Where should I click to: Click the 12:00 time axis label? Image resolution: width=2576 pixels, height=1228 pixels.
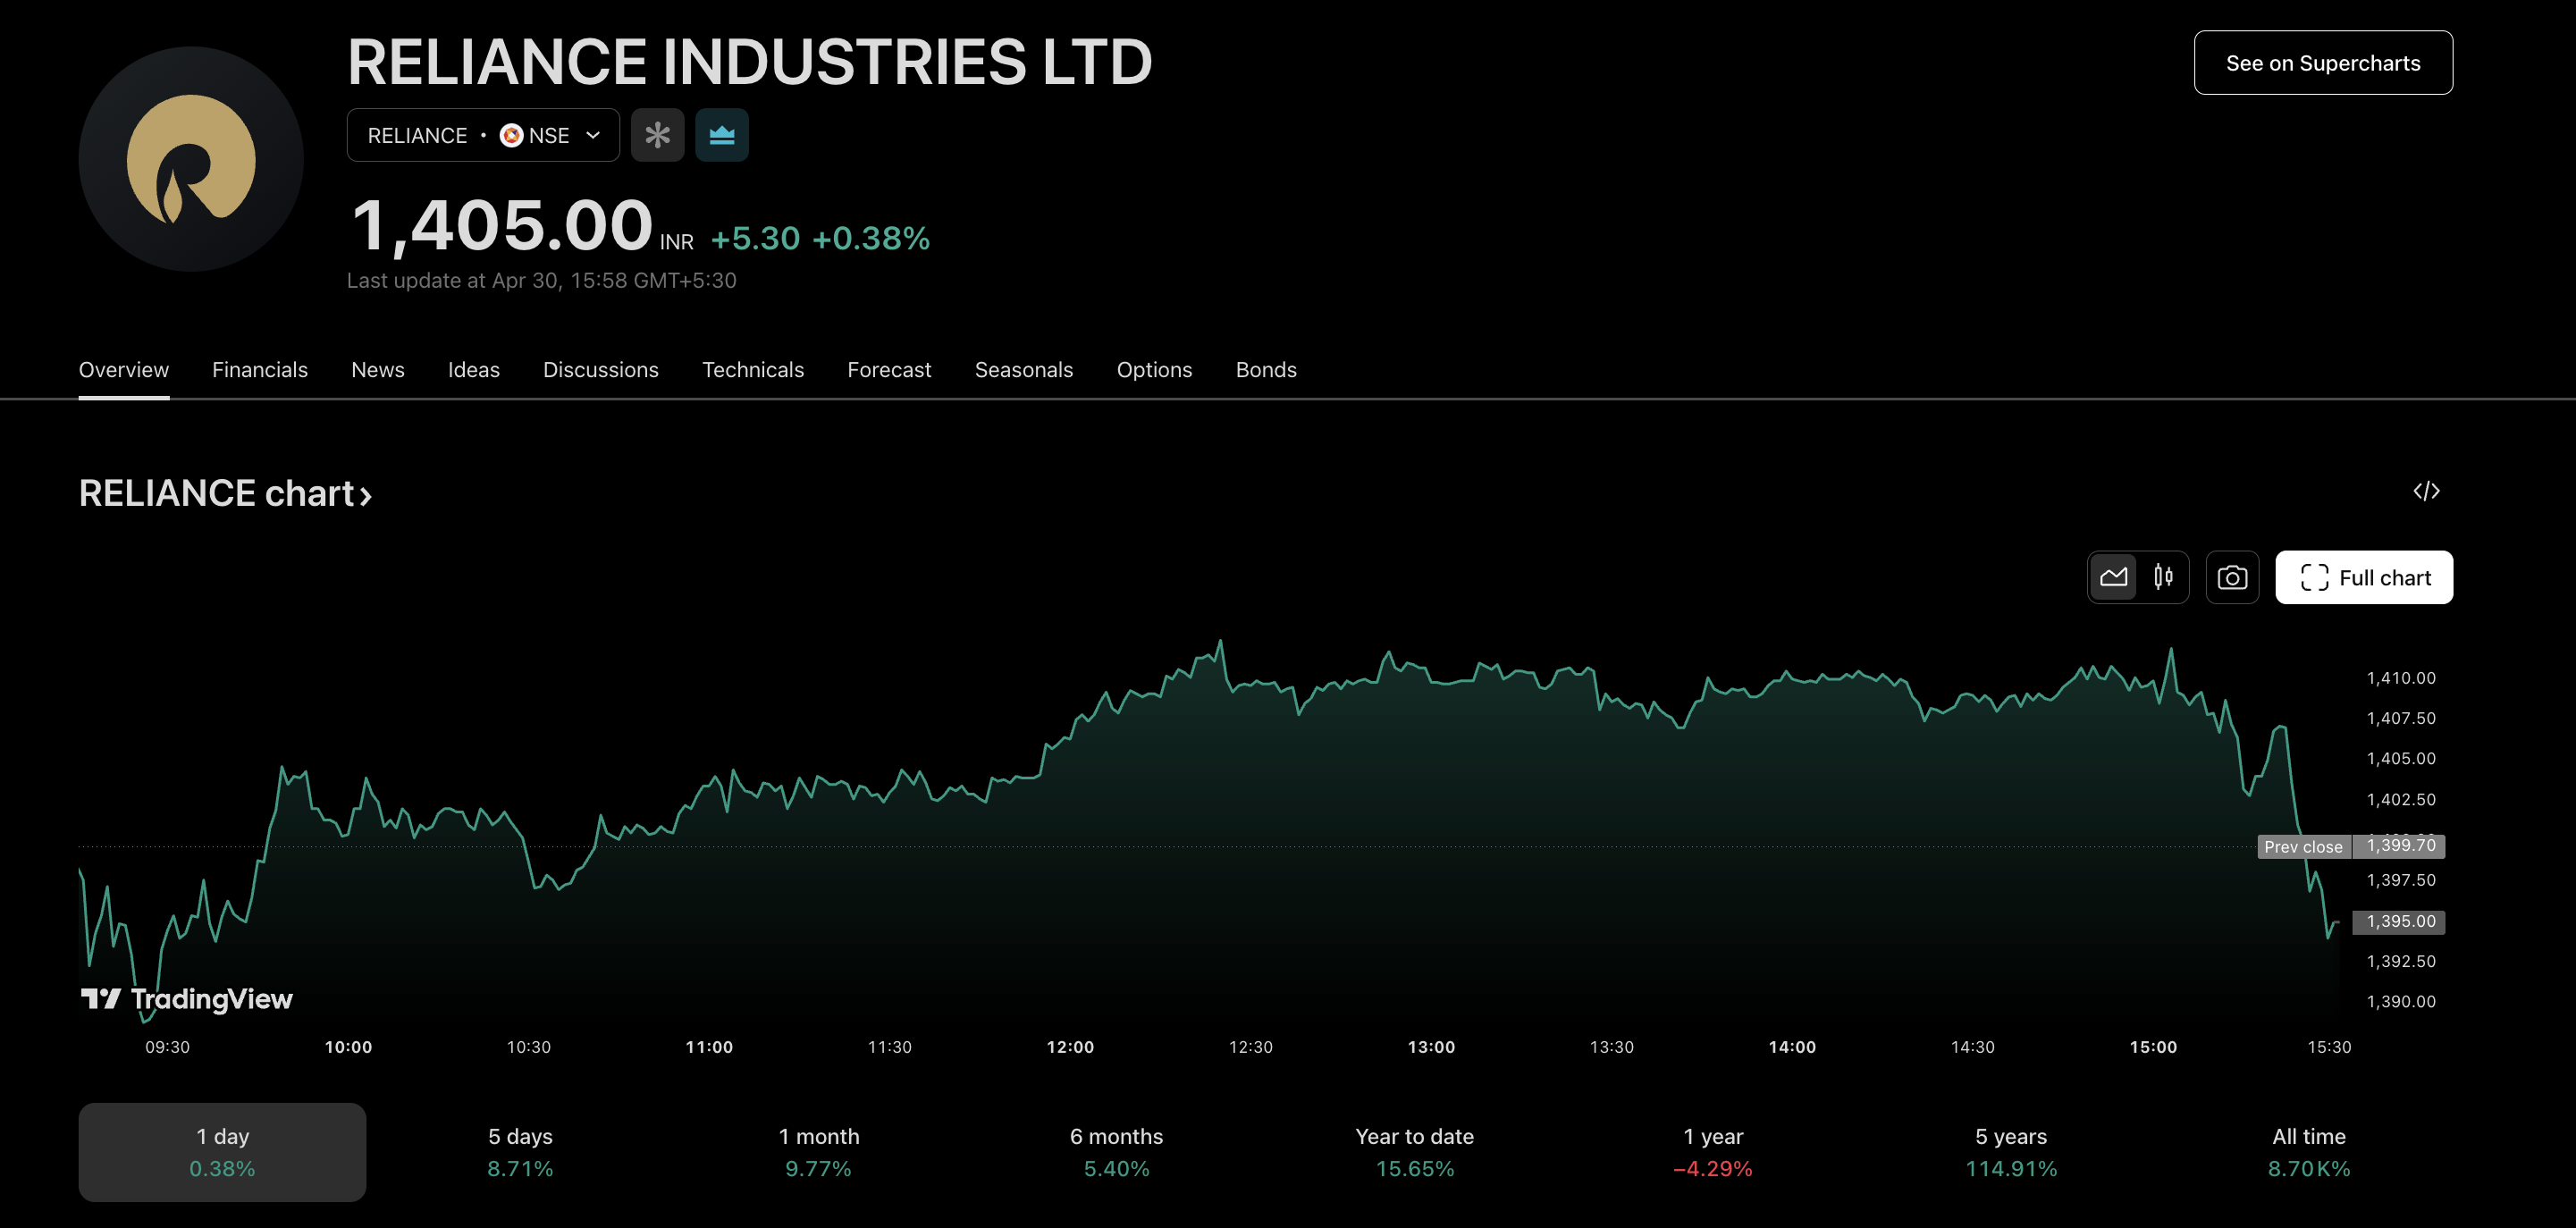coord(1070,1047)
